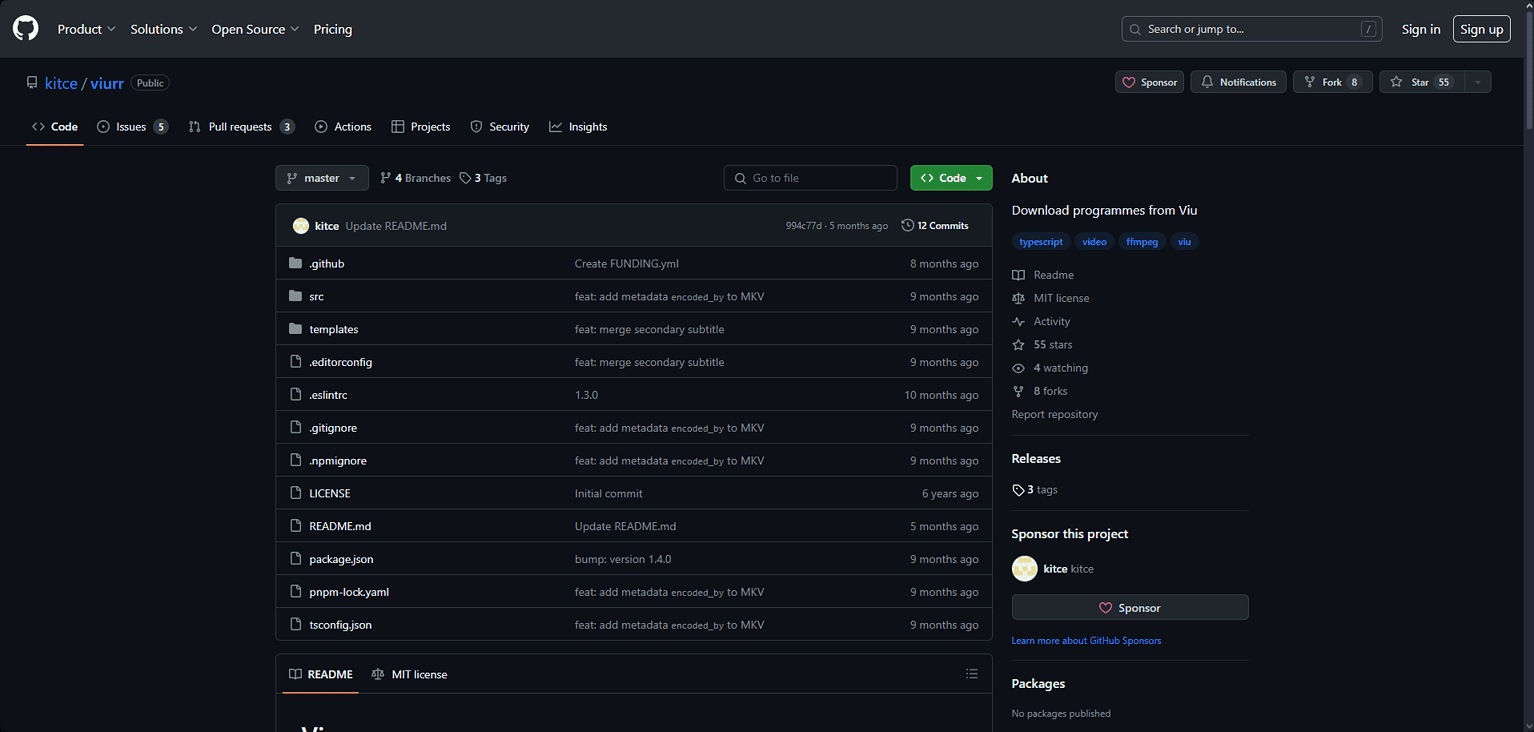Viewport: 1534px width, 732px height.
Task: Switch to the Issues tab
Action: (x=131, y=127)
